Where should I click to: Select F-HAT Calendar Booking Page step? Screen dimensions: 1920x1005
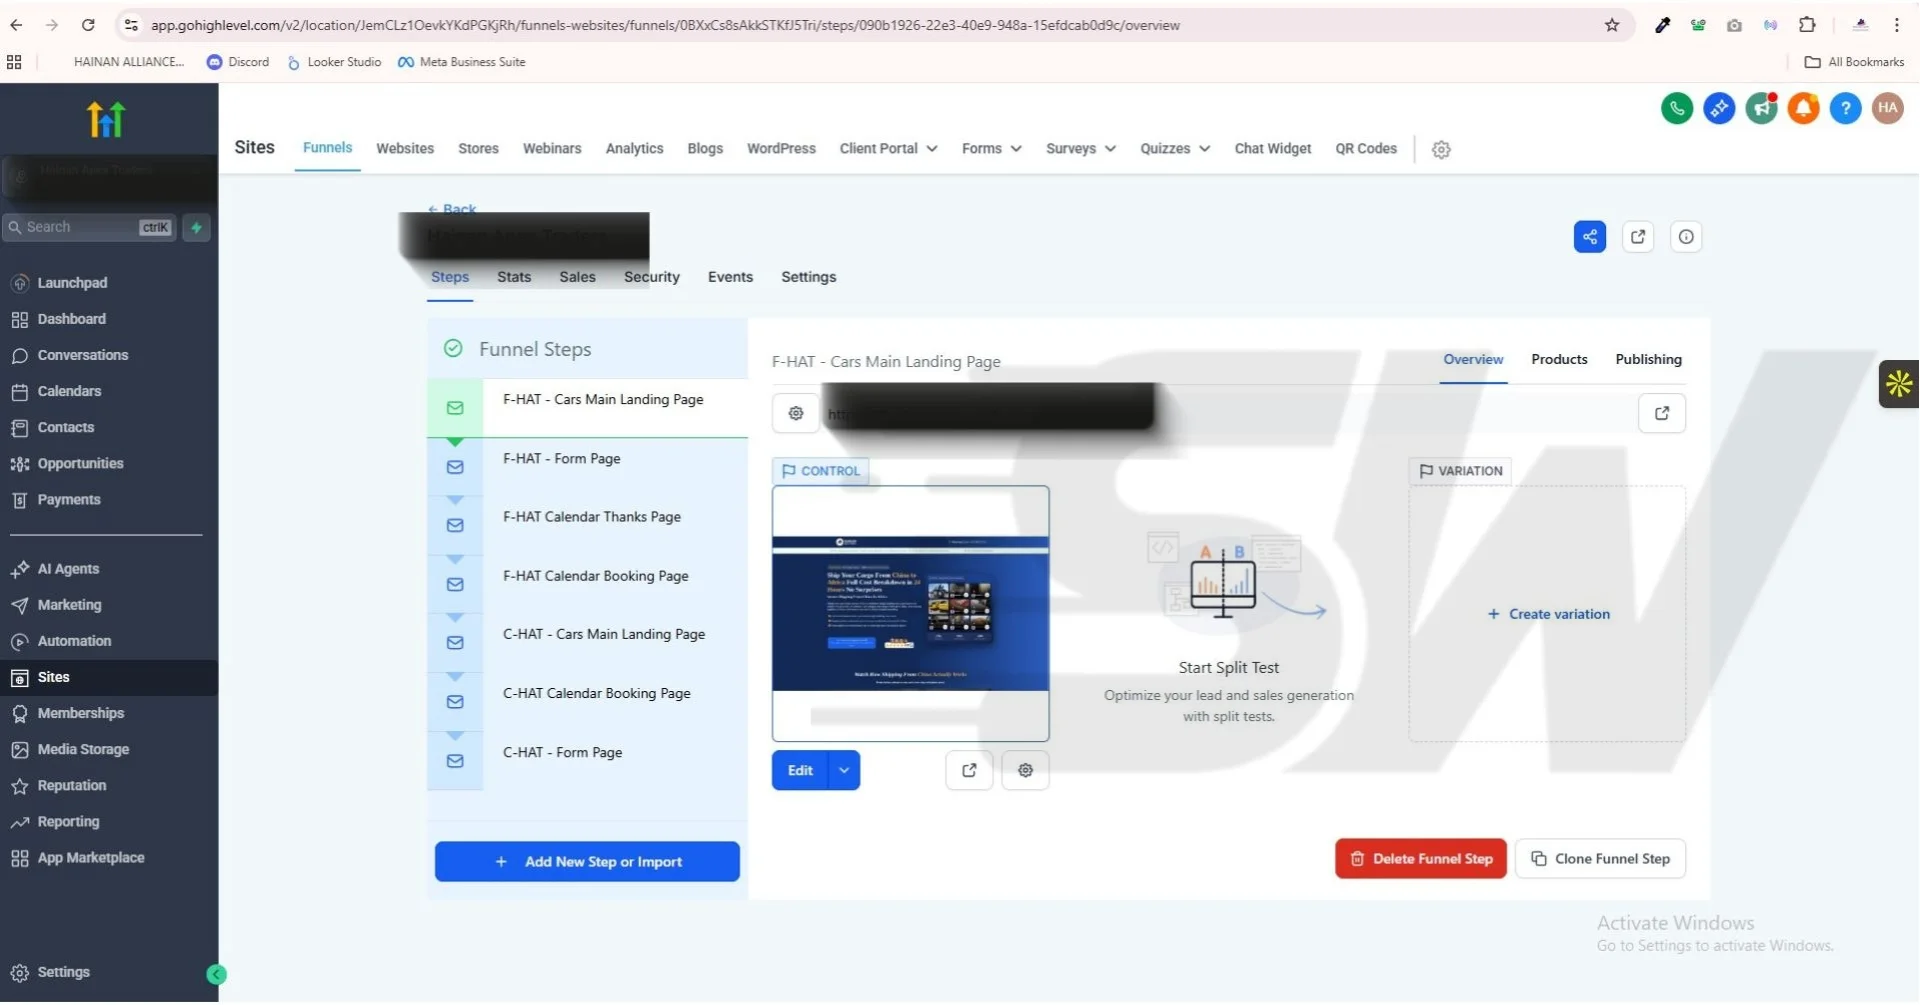595,577
